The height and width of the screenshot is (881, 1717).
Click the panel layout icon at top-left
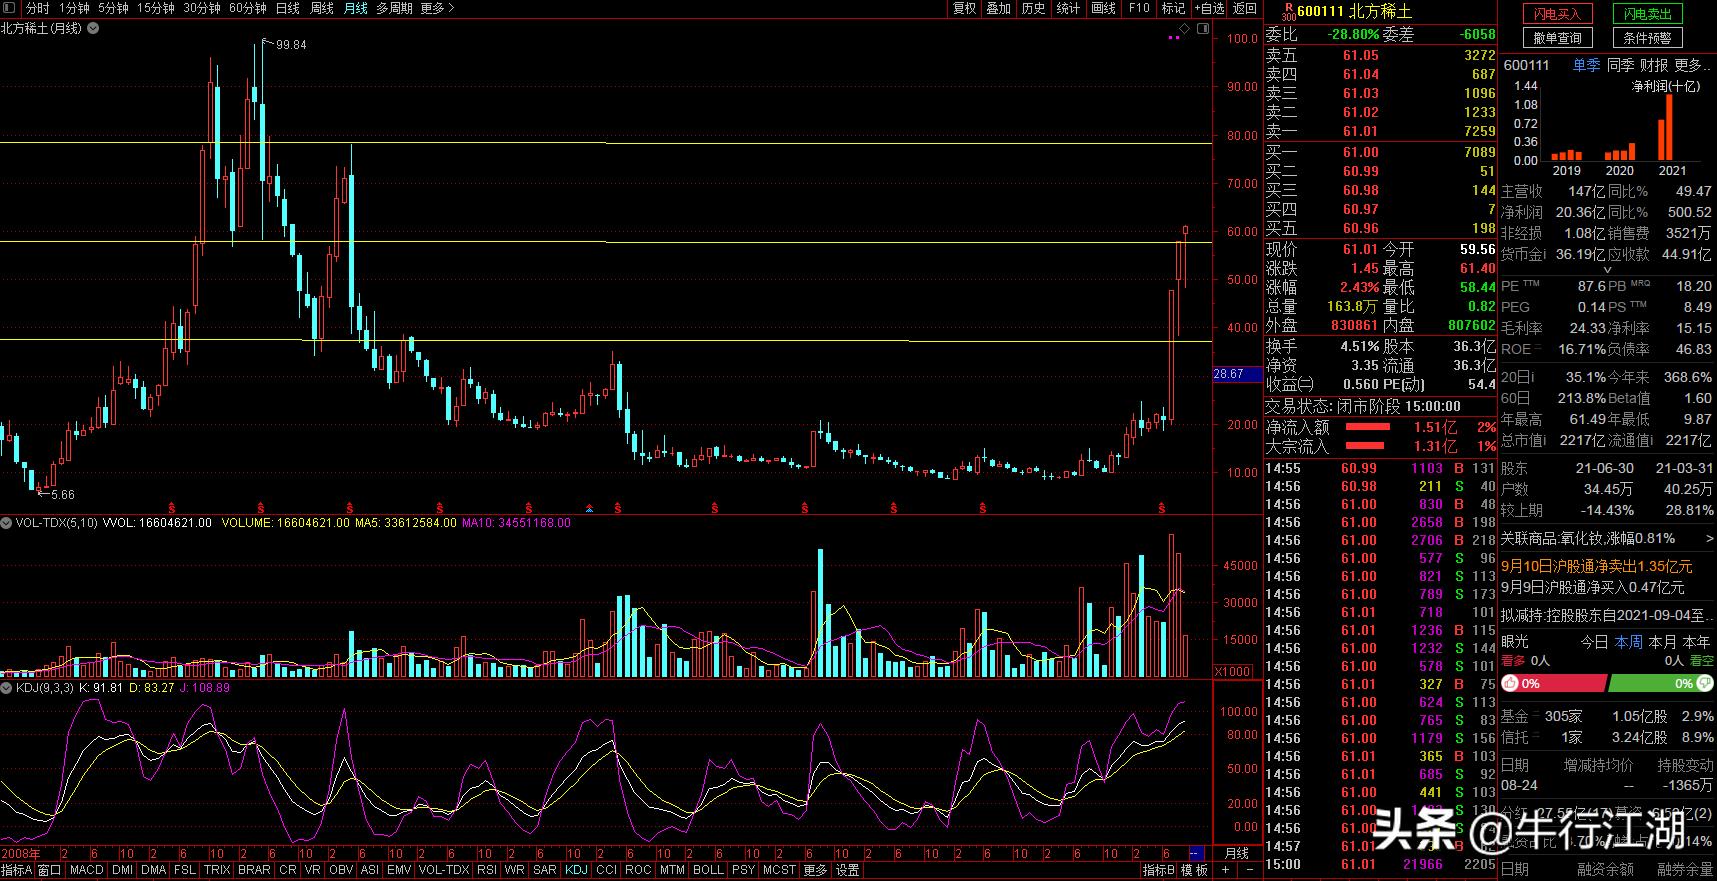click(9, 8)
